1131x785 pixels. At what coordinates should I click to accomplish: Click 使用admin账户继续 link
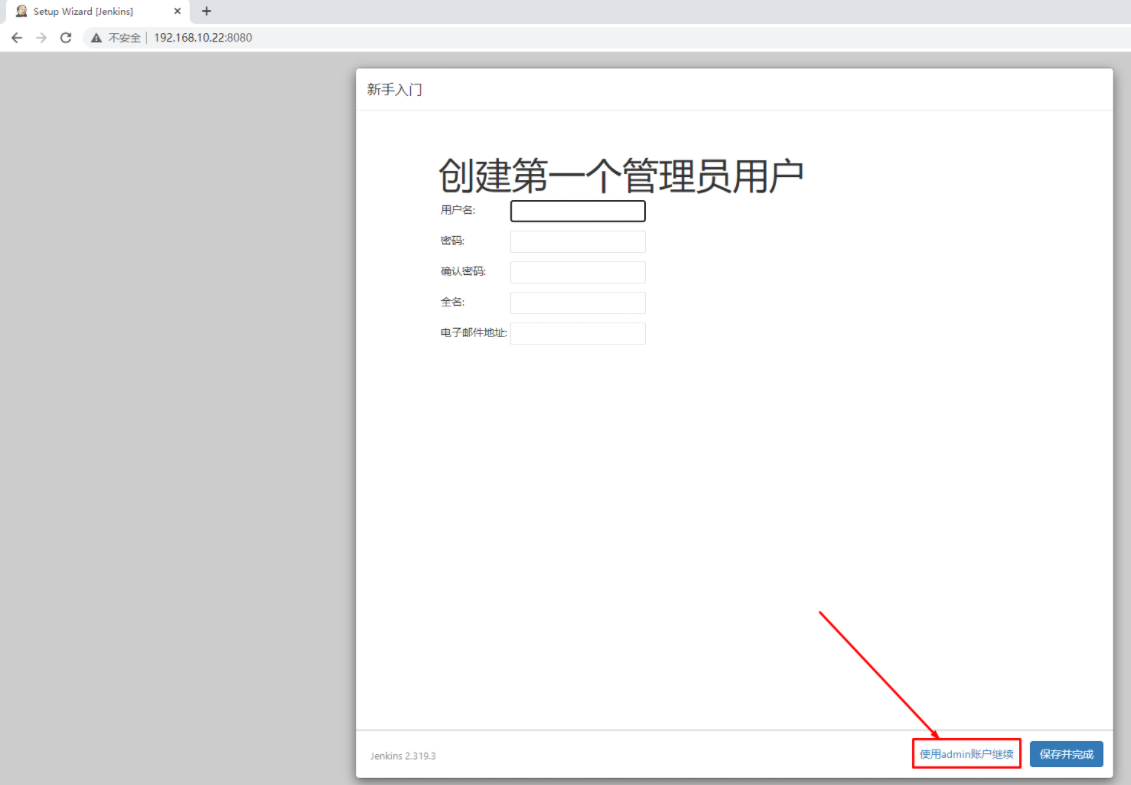tap(967, 754)
